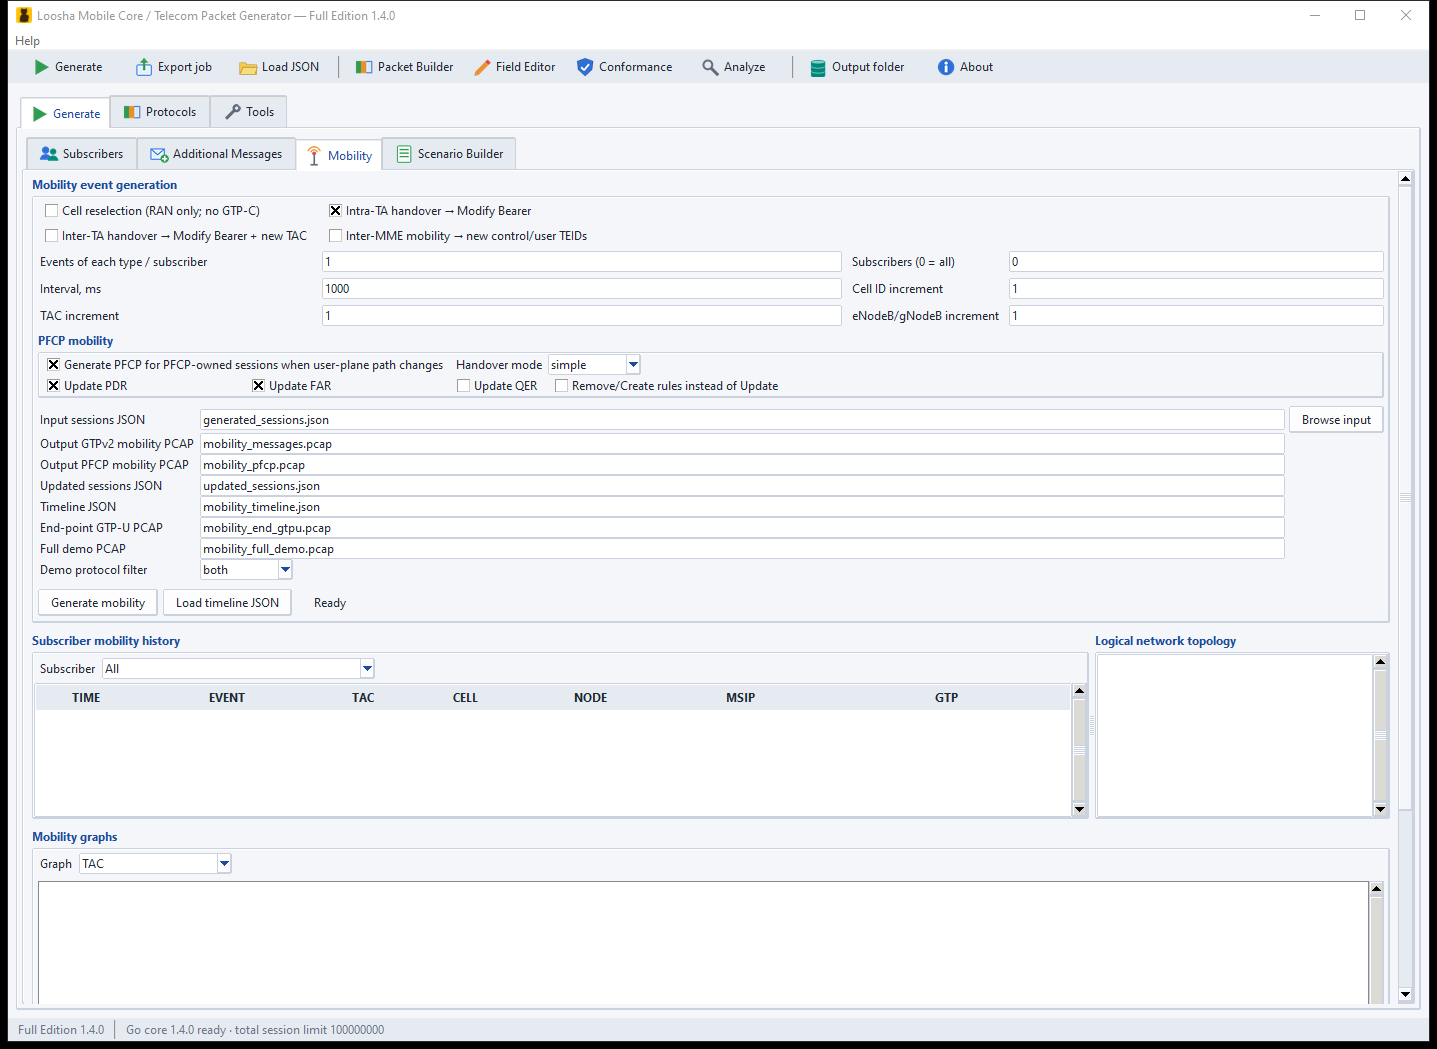Uncheck the Update FAR checkbox
The width and height of the screenshot is (1437, 1049).
pos(258,386)
